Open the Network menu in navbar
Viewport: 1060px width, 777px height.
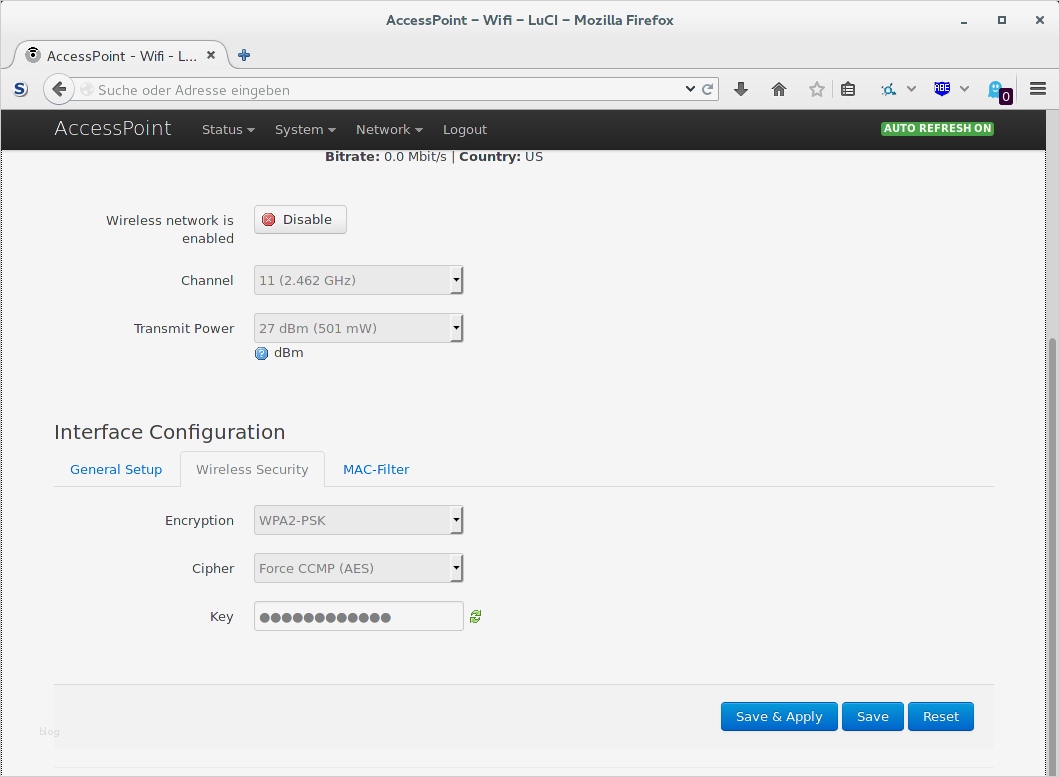388,129
